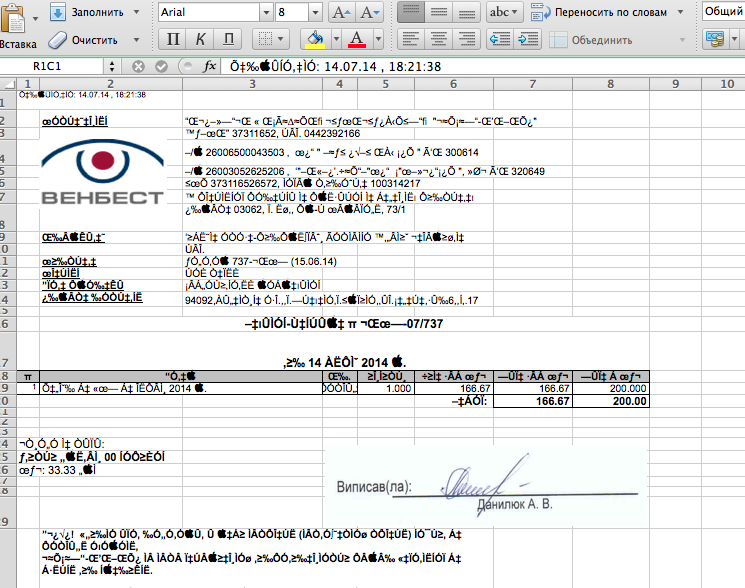Image resolution: width=745 pixels, height=588 pixels.
Task: Click the Fill (Заполнить) button
Action: pyautogui.click(x=87, y=12)
